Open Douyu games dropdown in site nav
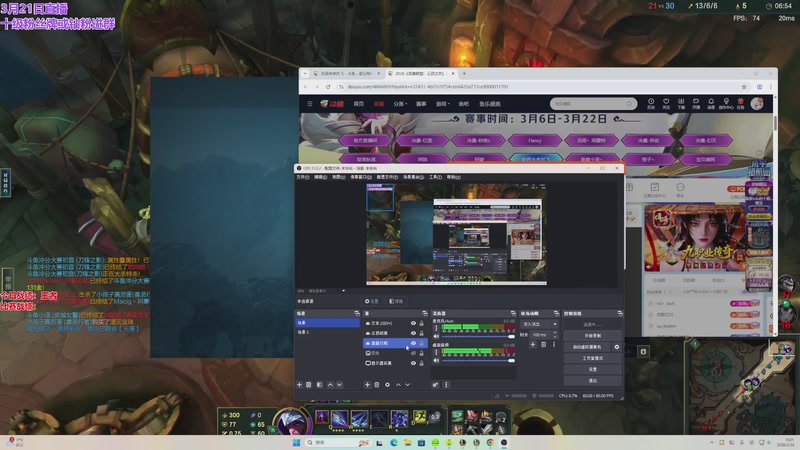 point(442,104)
